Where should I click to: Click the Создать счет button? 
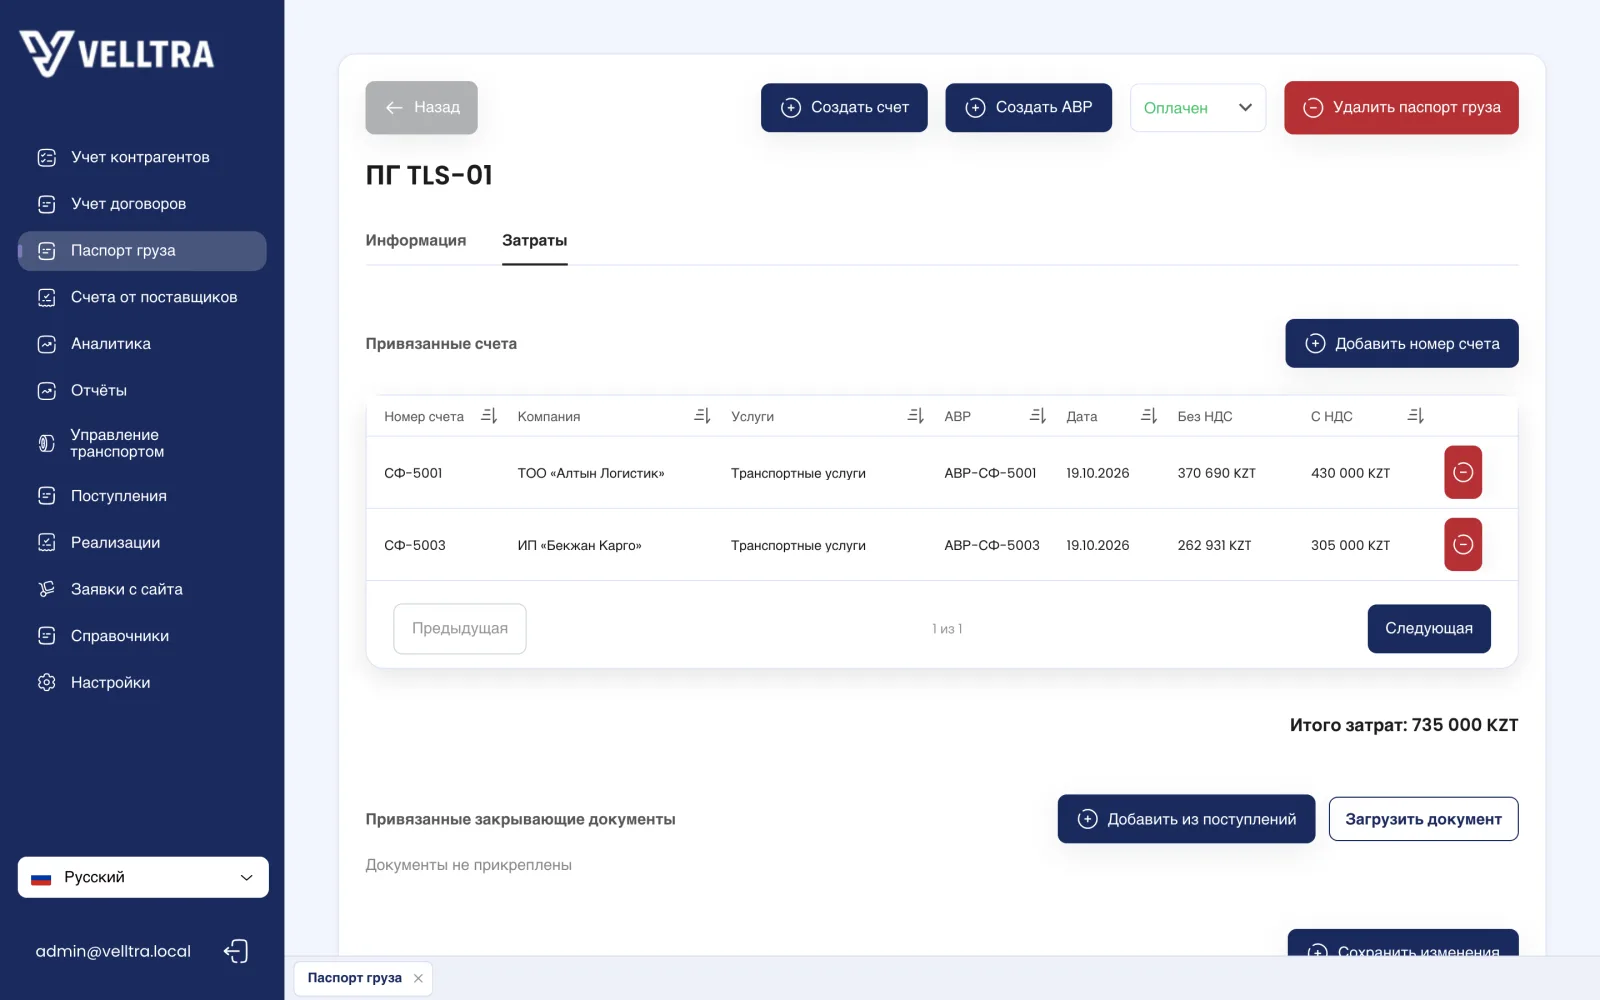(844, 107)
